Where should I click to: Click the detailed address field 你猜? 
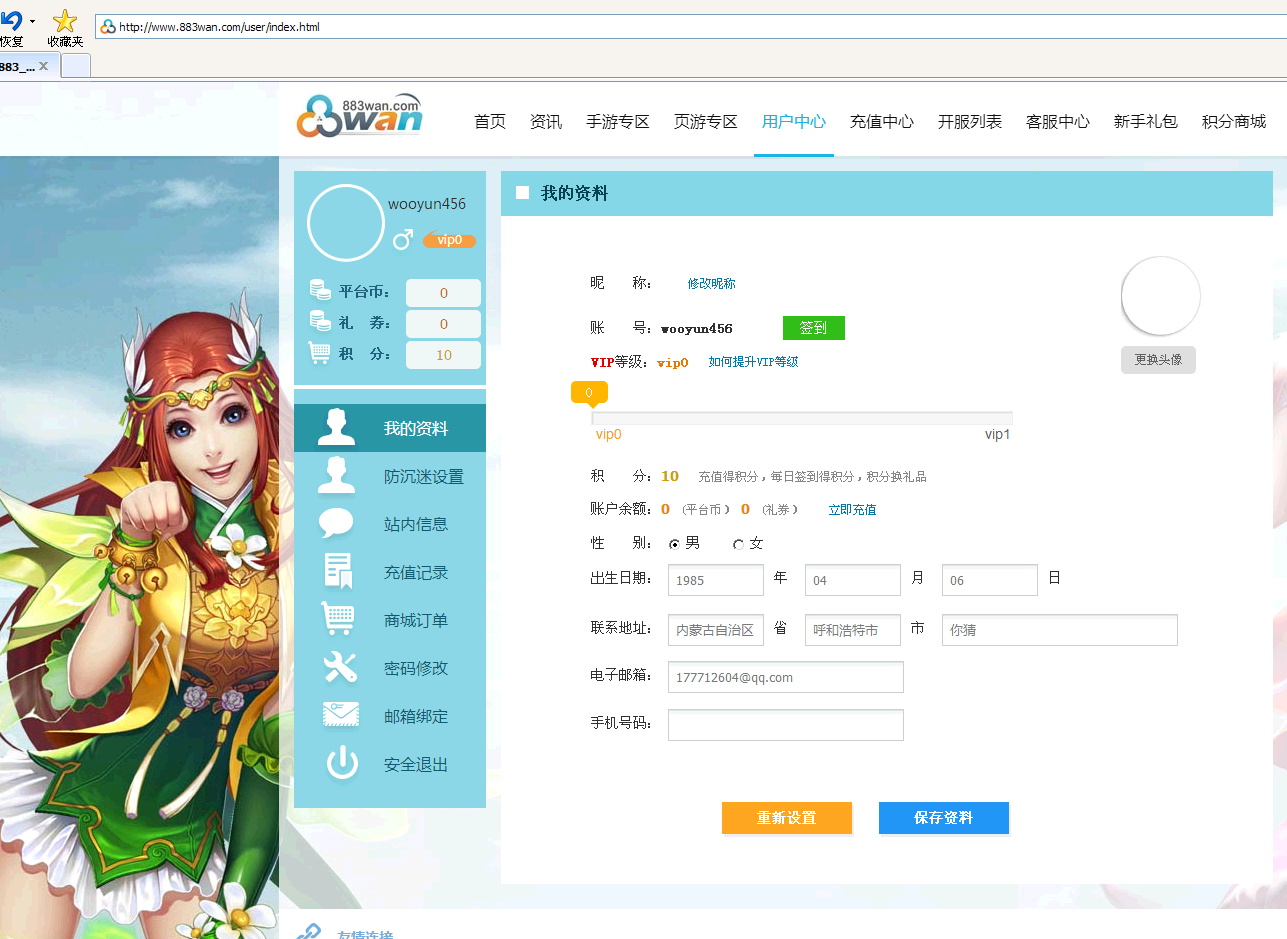tap(1060, 630)
